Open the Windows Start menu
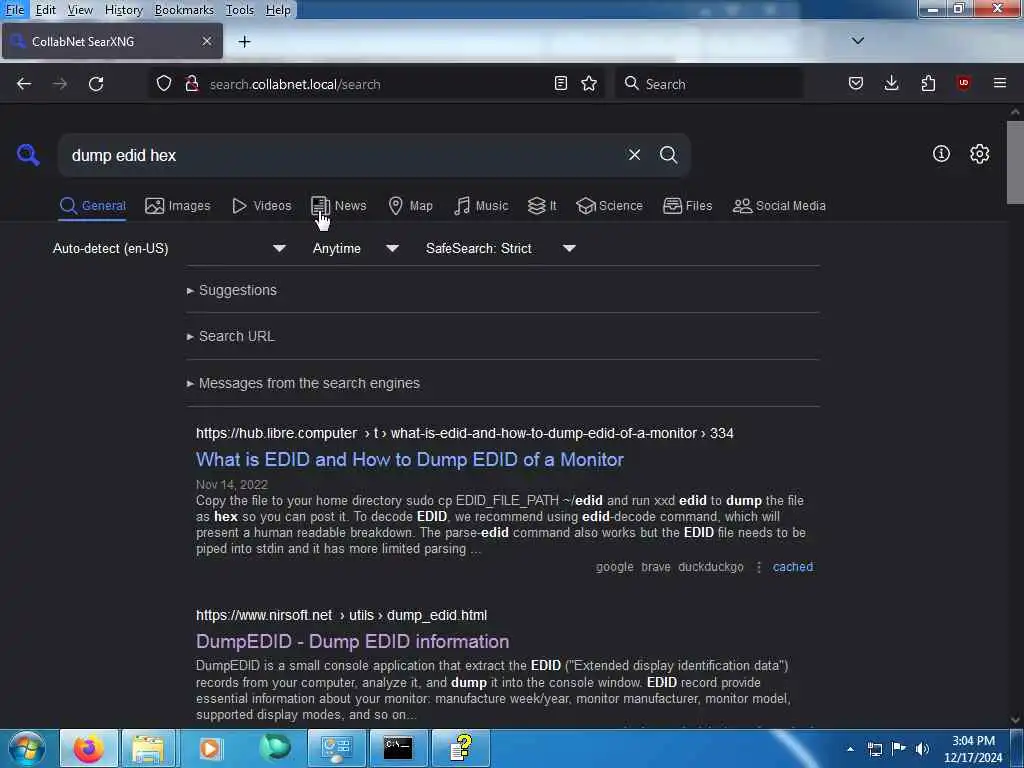Image resolution: width=1024 pixels, height=768 pixels. 27,748
